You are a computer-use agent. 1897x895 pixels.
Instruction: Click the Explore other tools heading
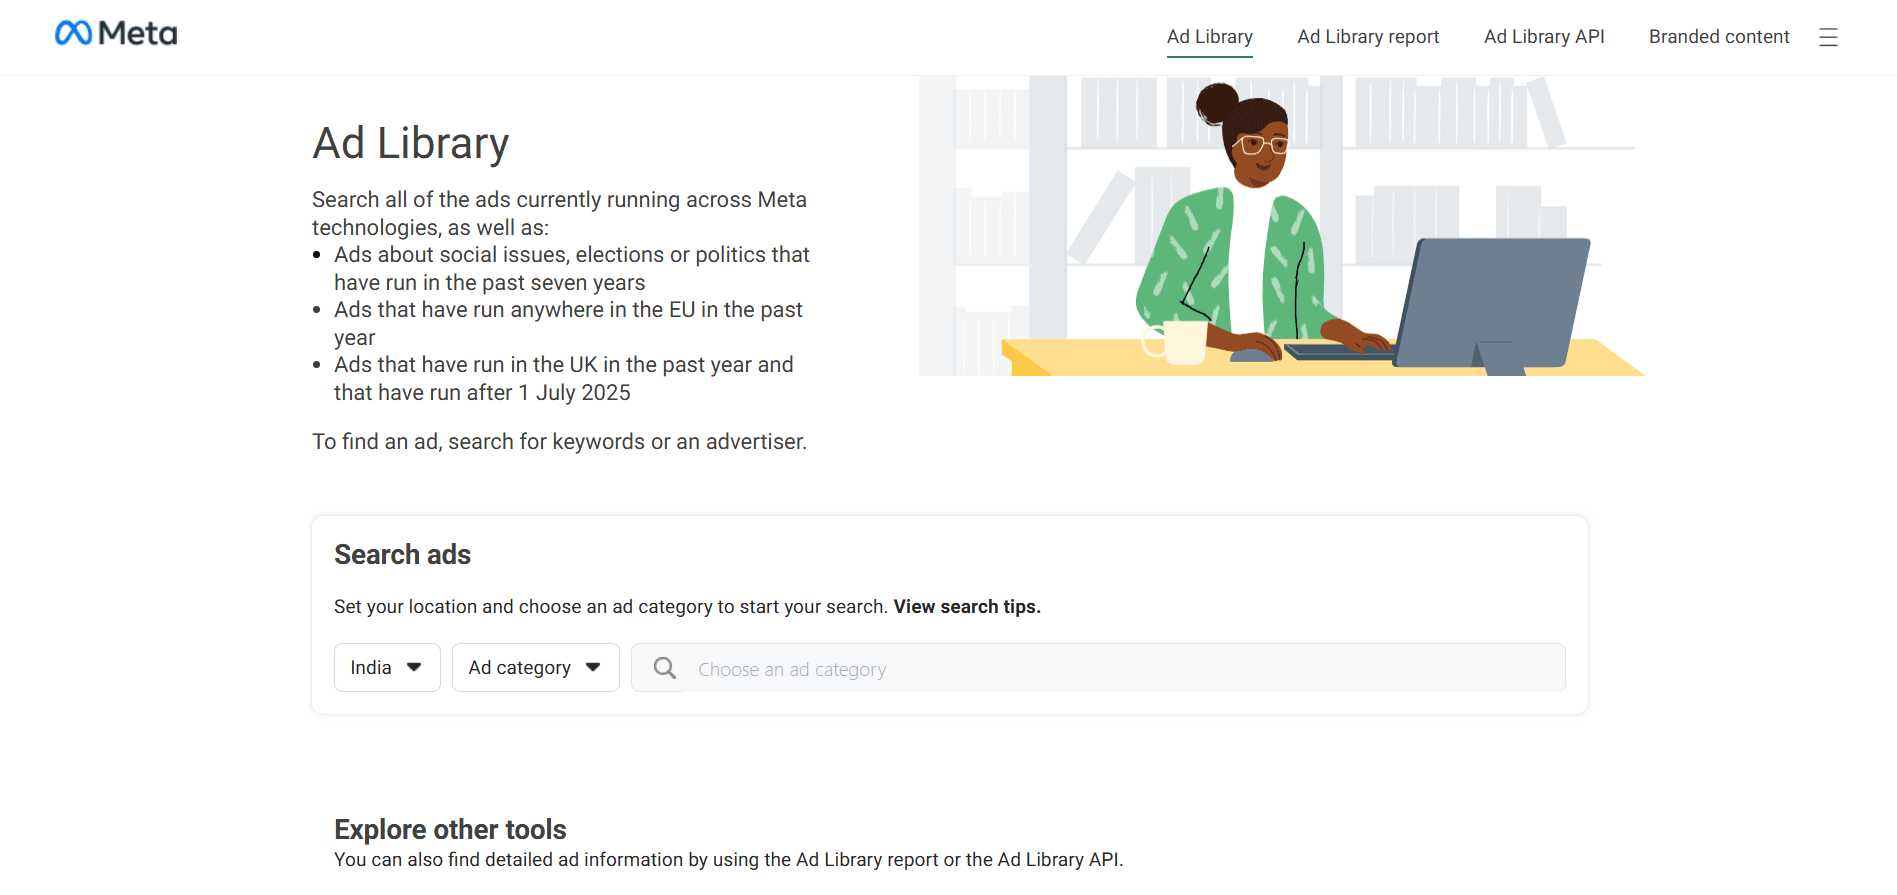tap(450, 829)
